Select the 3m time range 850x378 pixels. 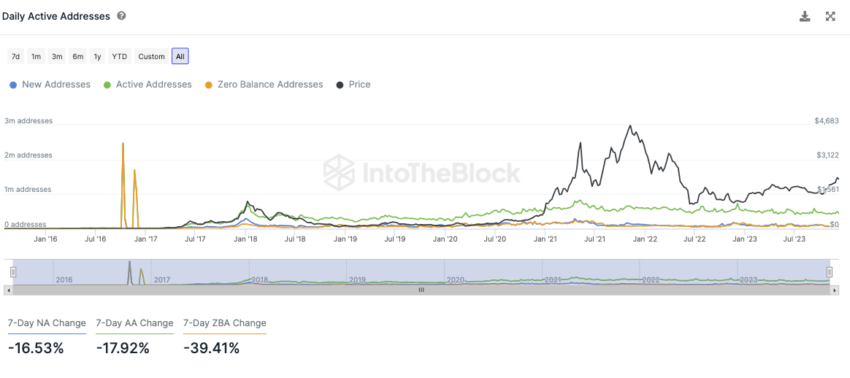[x=56, y=56]
